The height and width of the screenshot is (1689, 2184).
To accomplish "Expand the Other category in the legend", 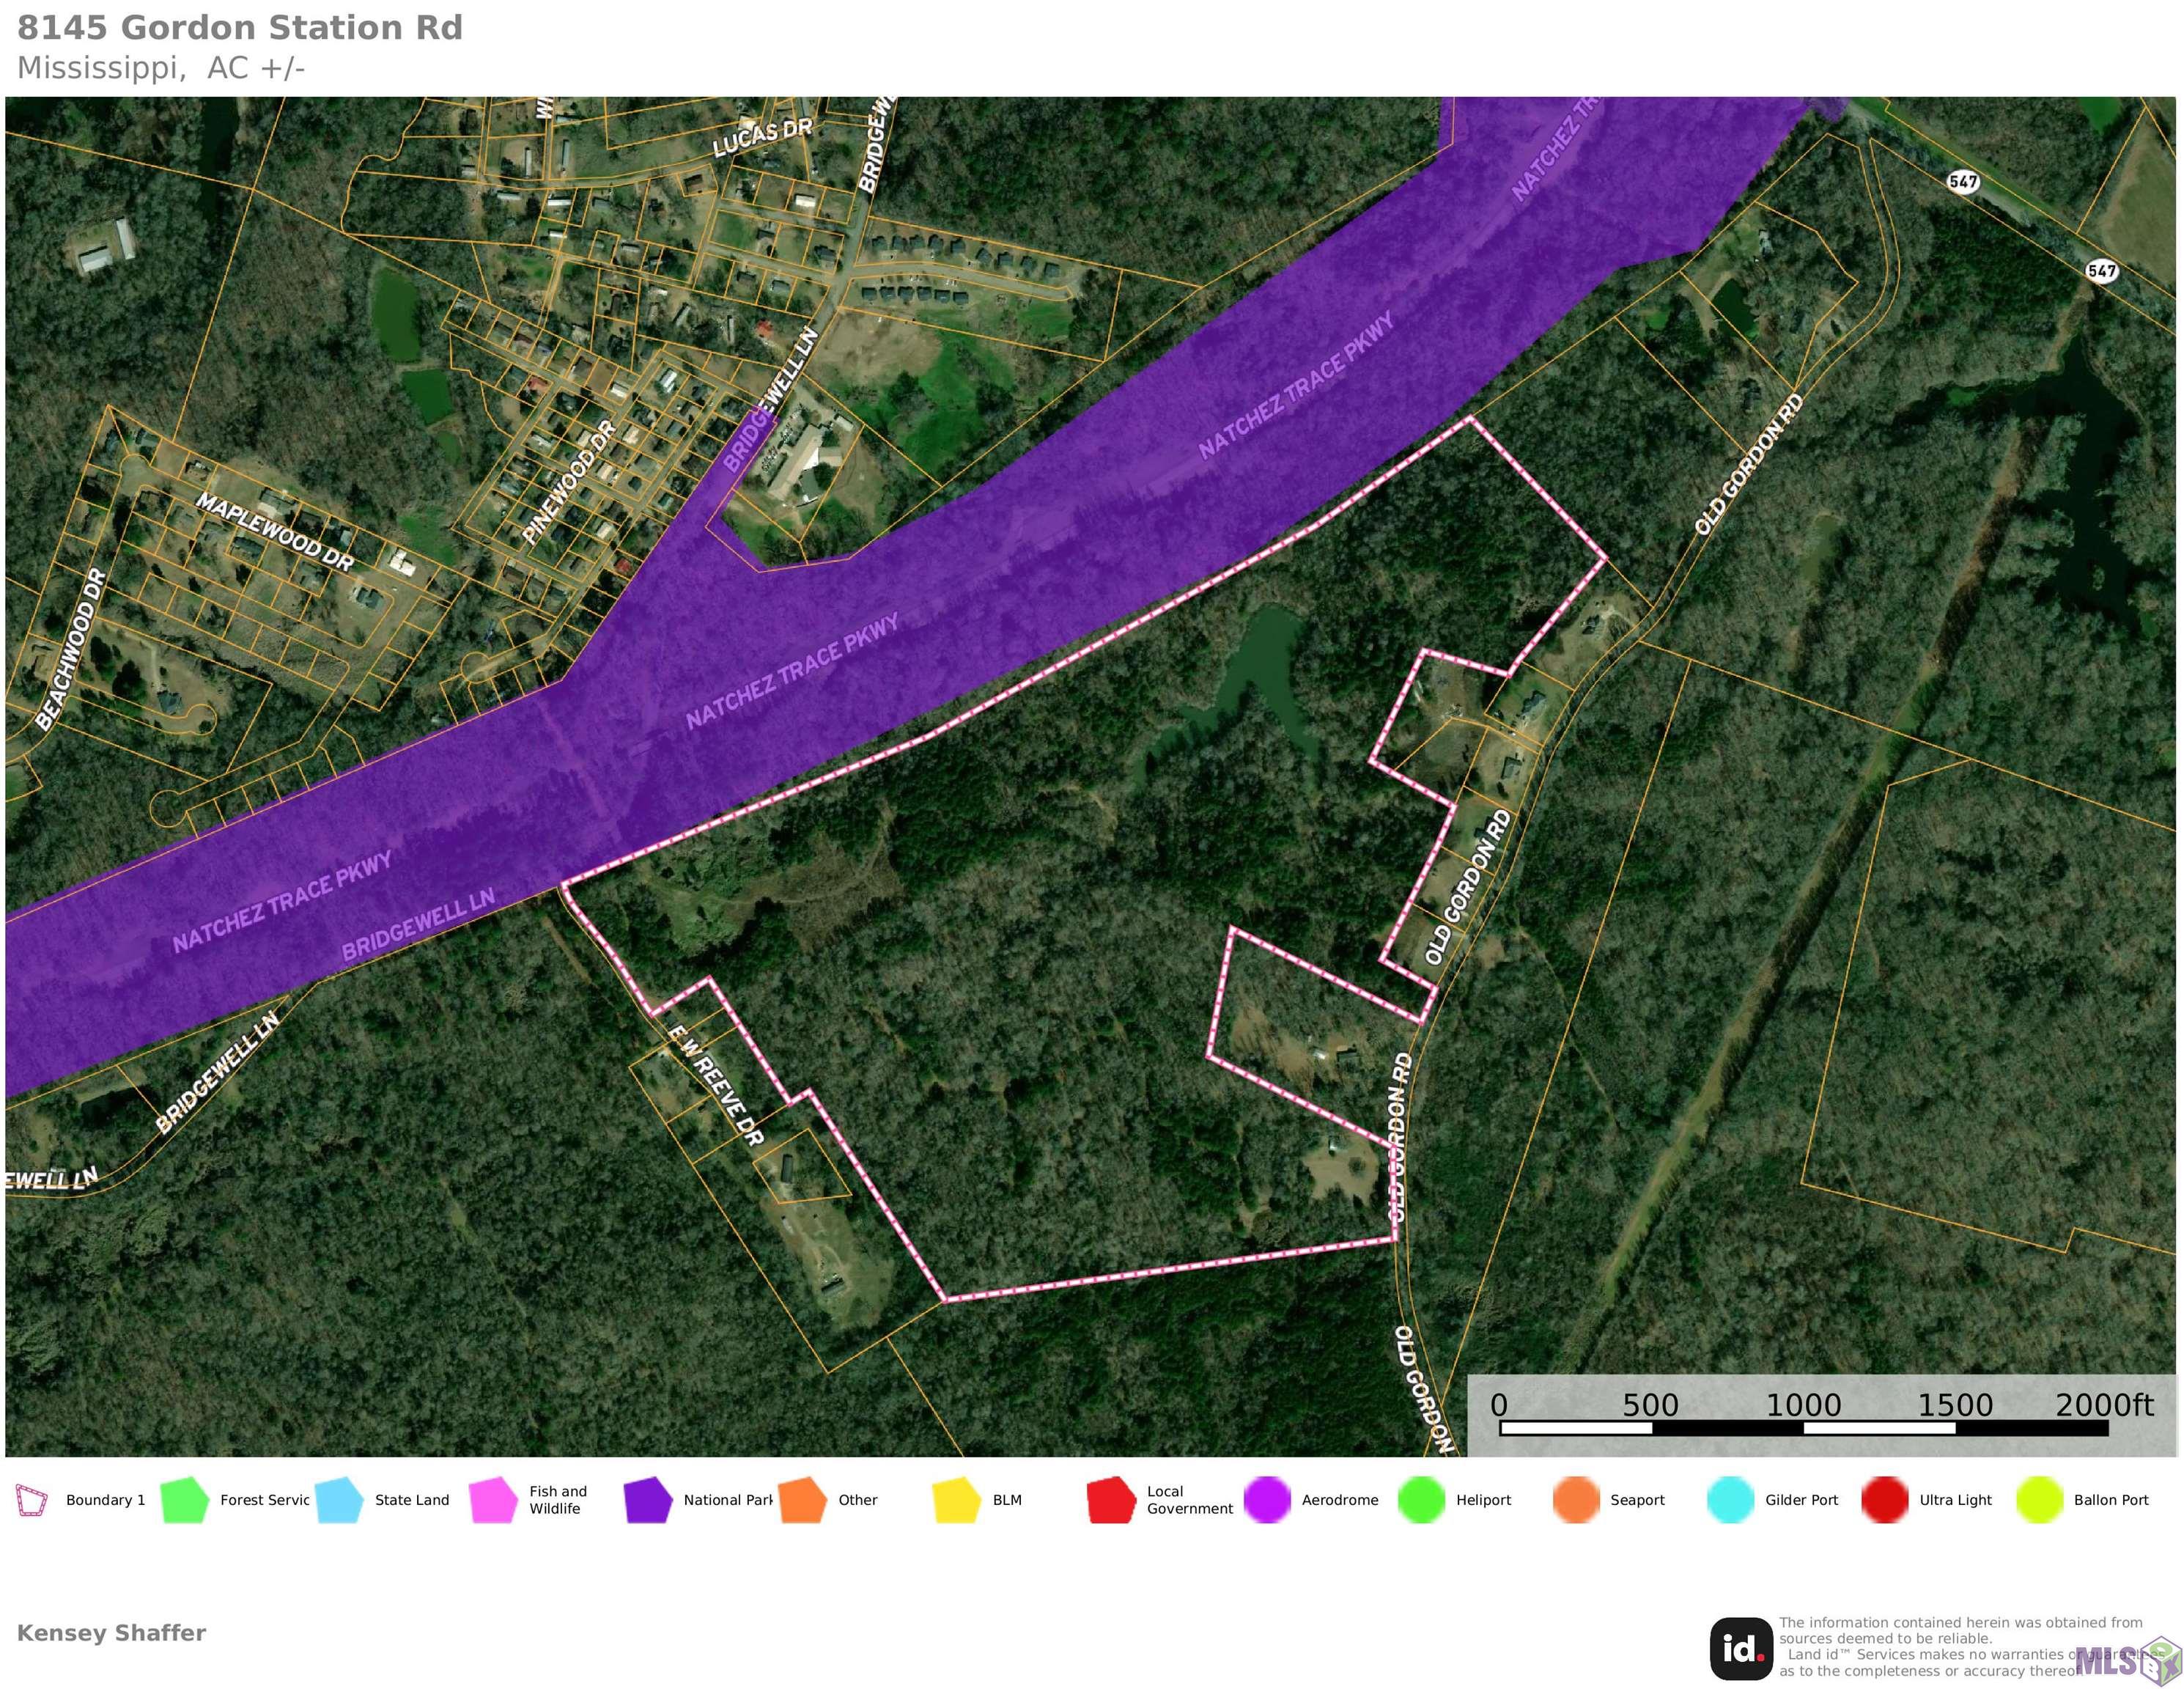I will click(x=803, y=1500).
